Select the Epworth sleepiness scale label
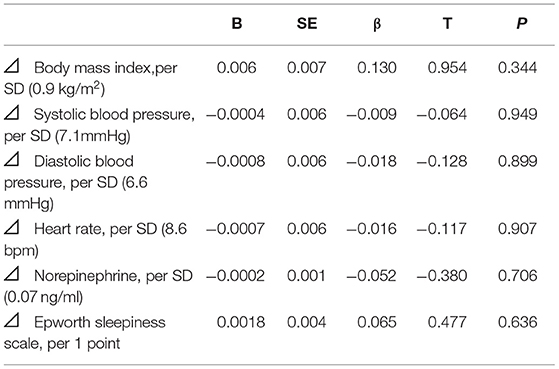The width and height of the screenshot is (559, 369). click(x=85, y=333)
